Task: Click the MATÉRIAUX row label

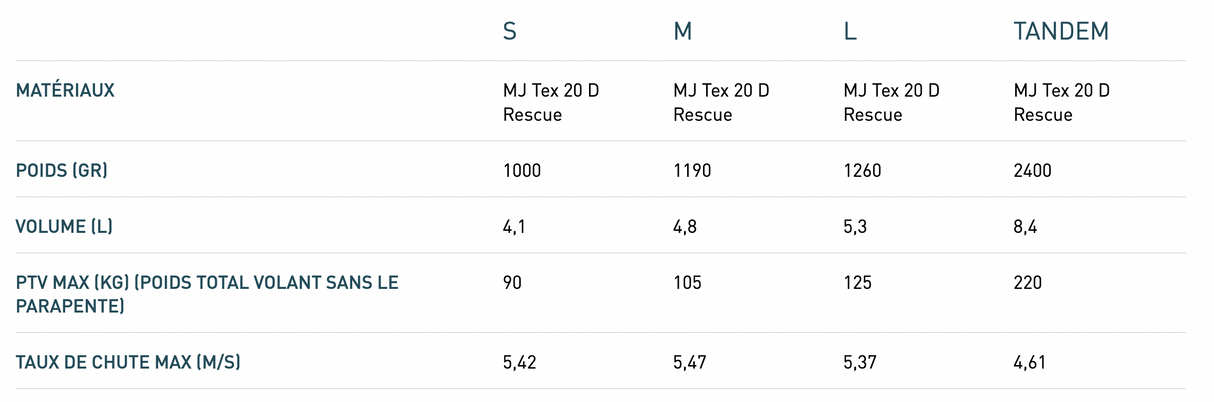Action: 65,90
